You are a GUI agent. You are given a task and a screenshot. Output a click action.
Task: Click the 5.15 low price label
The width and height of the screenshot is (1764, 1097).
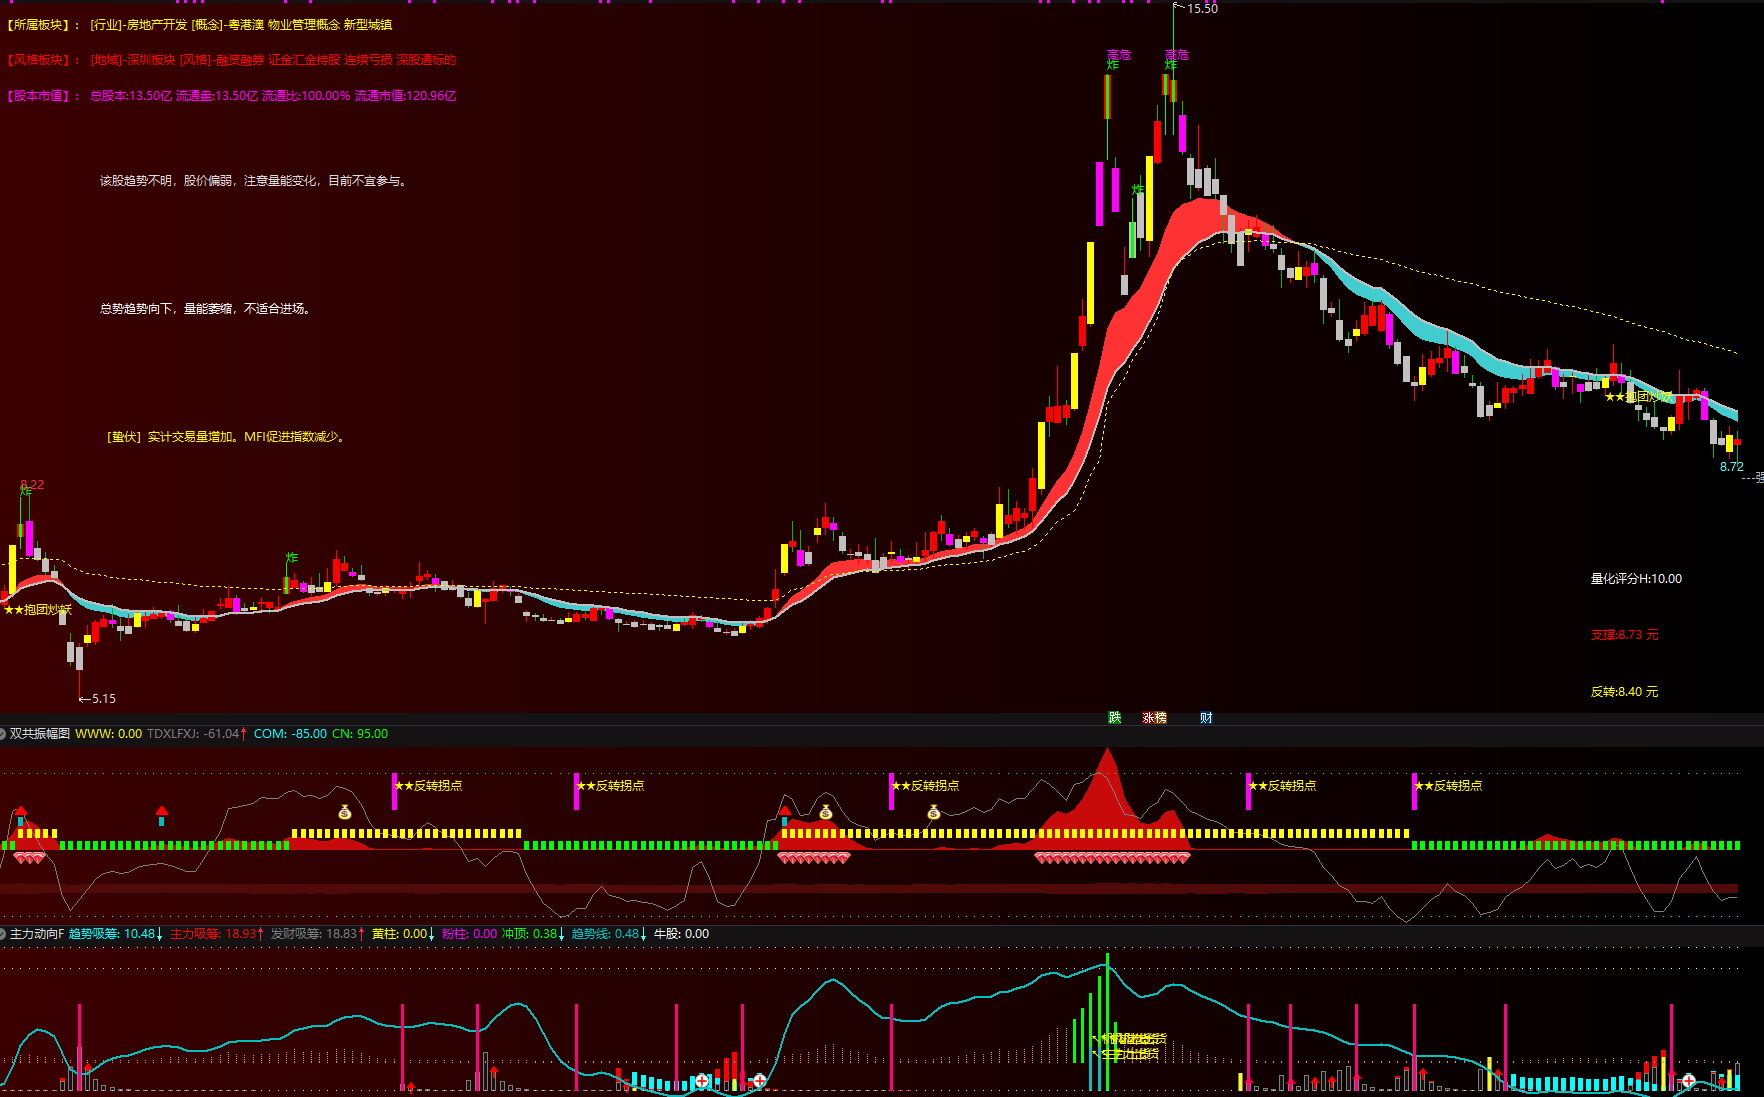coord(104,699)
